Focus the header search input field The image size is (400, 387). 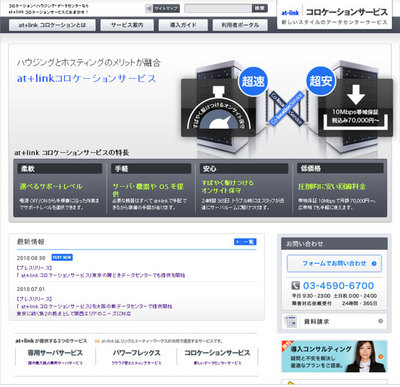[218, 8]
